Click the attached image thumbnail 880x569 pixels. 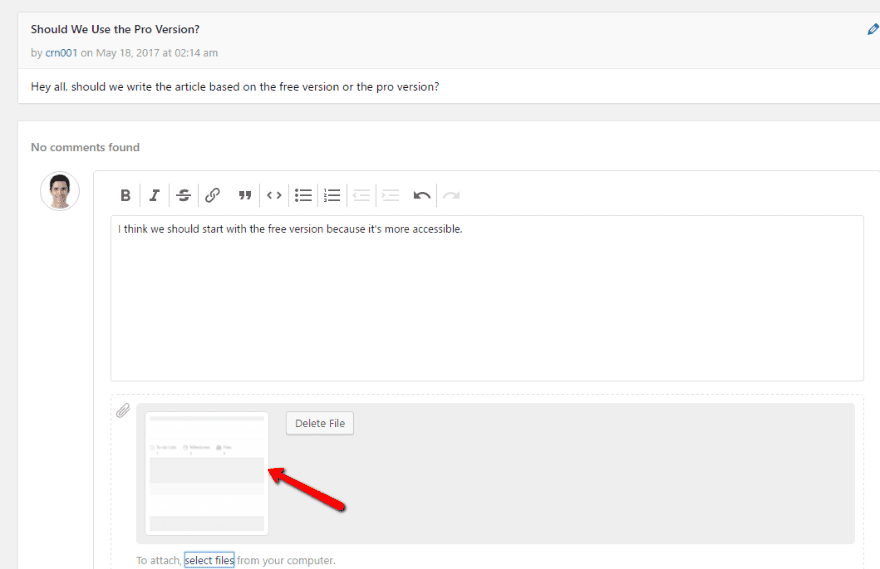pyautogui.click(x=207, y=473)
